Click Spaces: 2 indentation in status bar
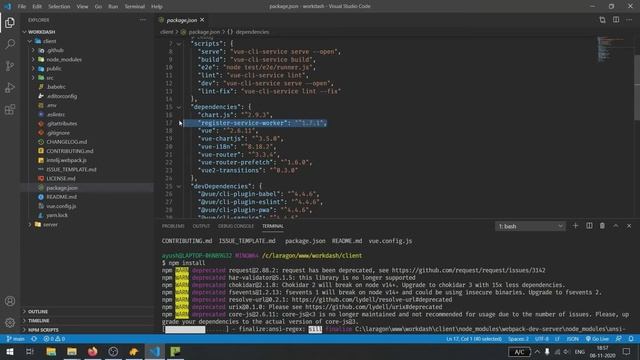This screenshot has width=640, height=360. 518,339
